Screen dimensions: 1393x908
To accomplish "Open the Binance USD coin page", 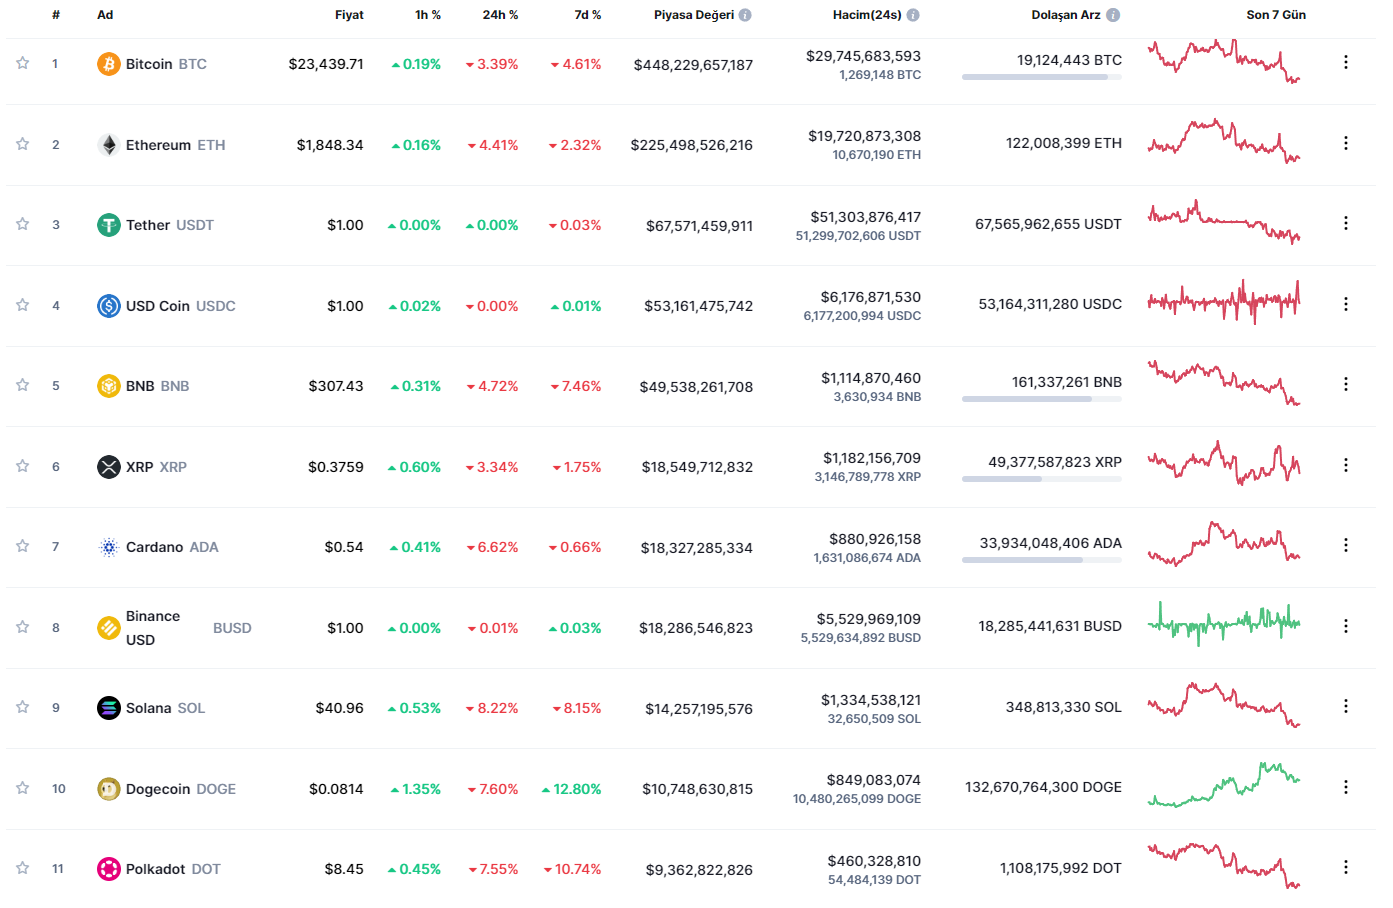I will pyautogui.click(x=153, y=628).
